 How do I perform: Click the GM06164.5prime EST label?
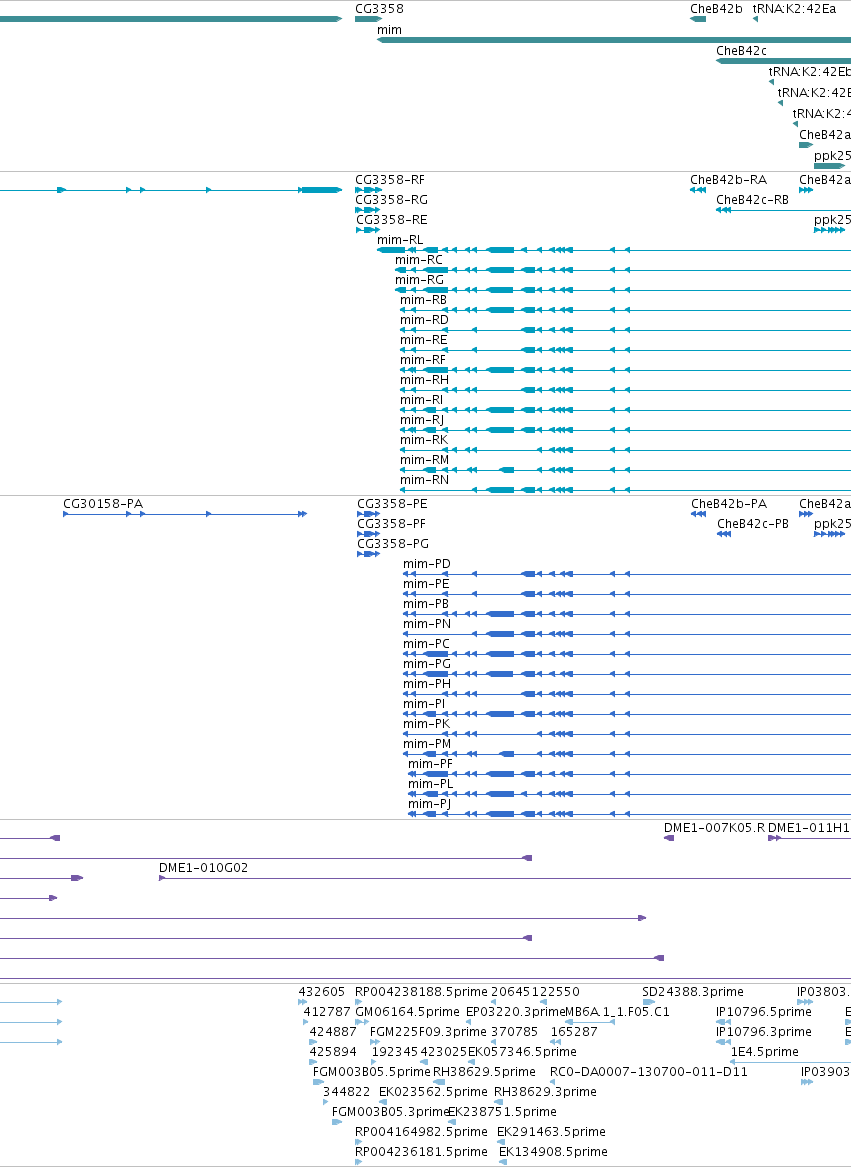[x=407, y=1012]
